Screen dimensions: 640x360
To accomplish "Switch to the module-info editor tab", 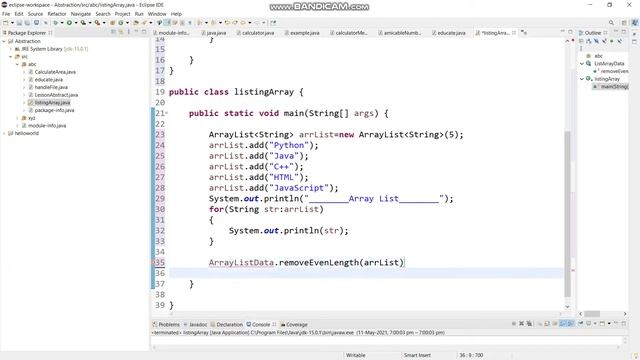I will point(171,33).
